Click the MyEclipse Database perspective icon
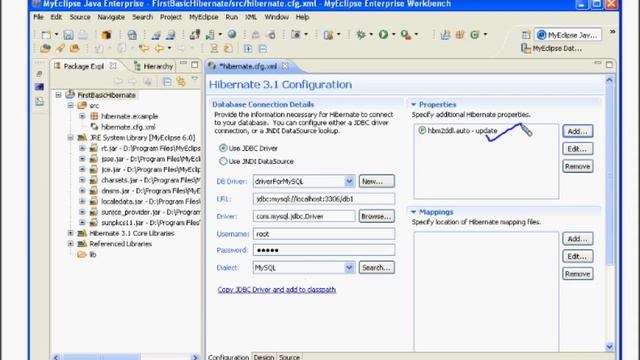This screenshot has width=640, height=360. click(x=526, y=49)
